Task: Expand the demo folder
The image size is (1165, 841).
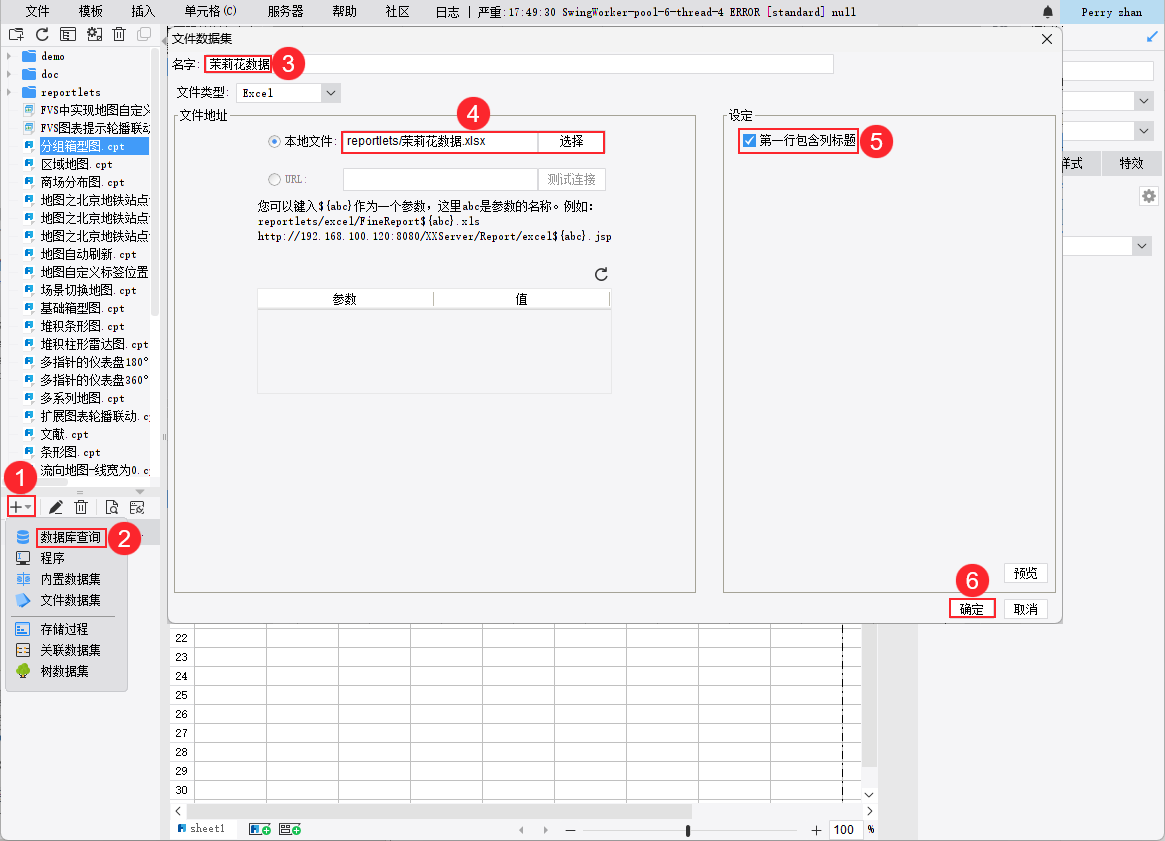Action: [x=9, y=56]
